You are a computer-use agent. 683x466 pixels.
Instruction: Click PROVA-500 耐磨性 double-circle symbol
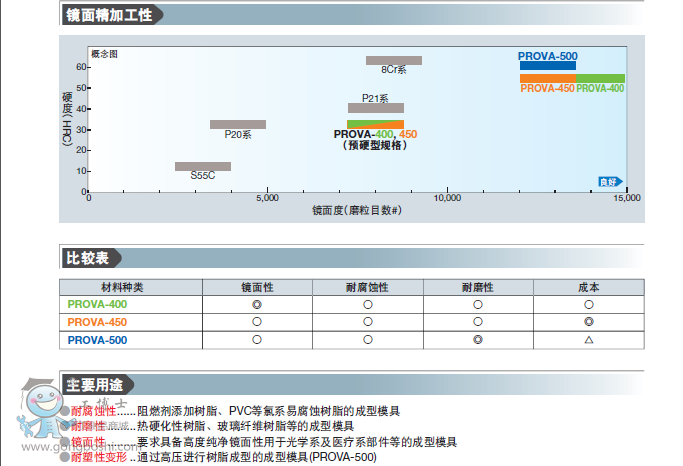click(478, 339)
